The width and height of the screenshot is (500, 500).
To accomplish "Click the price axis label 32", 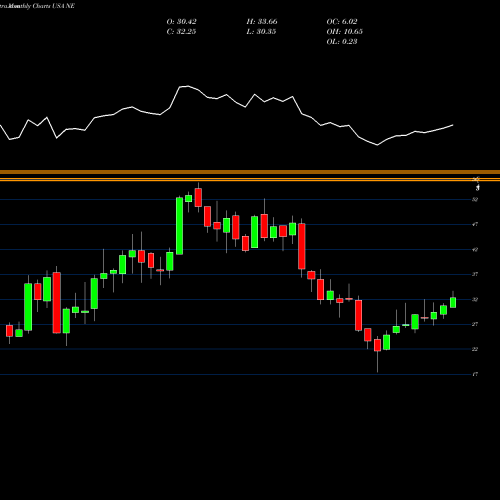I will point(475,299).
